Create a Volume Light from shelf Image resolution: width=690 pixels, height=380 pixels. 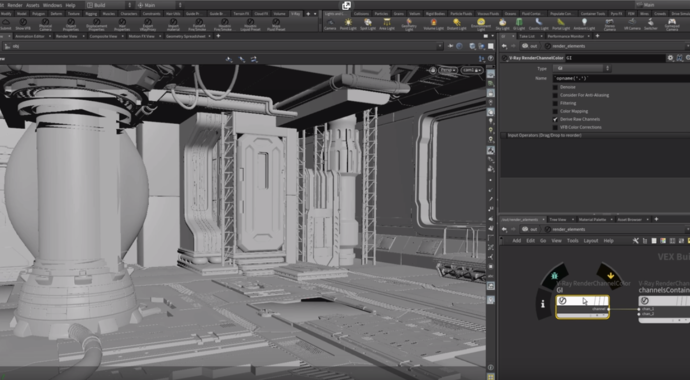click(433, 24)
